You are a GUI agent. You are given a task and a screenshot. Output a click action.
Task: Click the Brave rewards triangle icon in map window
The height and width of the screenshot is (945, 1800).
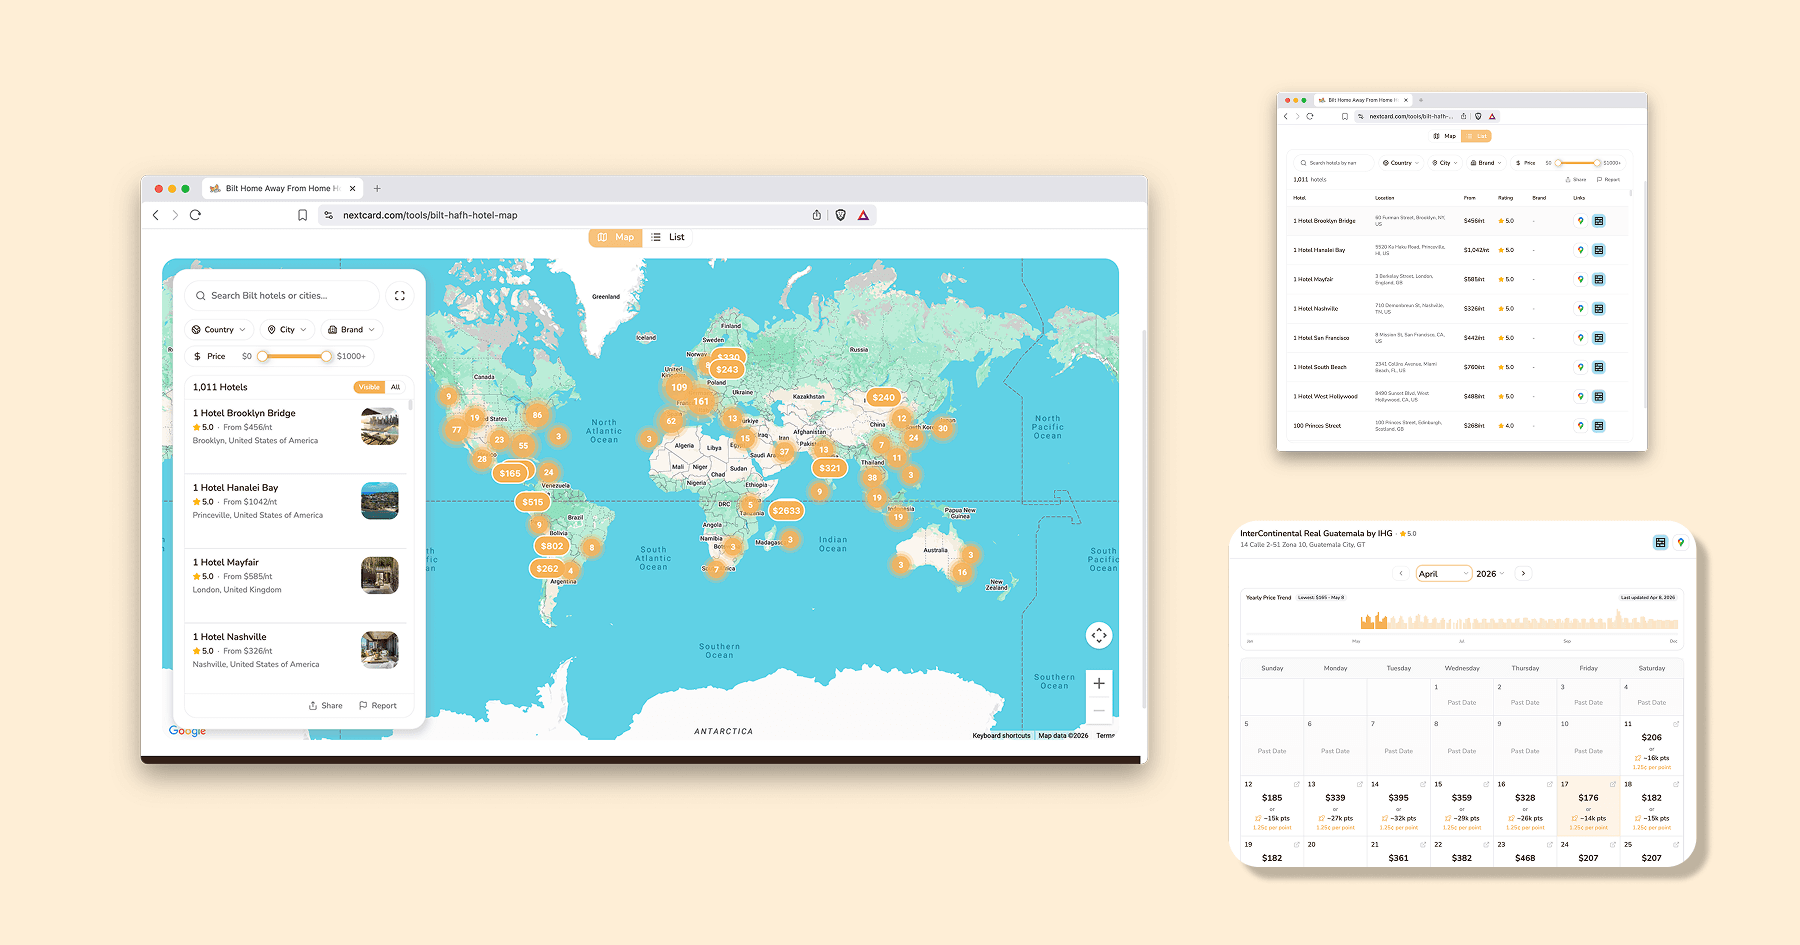863,215
